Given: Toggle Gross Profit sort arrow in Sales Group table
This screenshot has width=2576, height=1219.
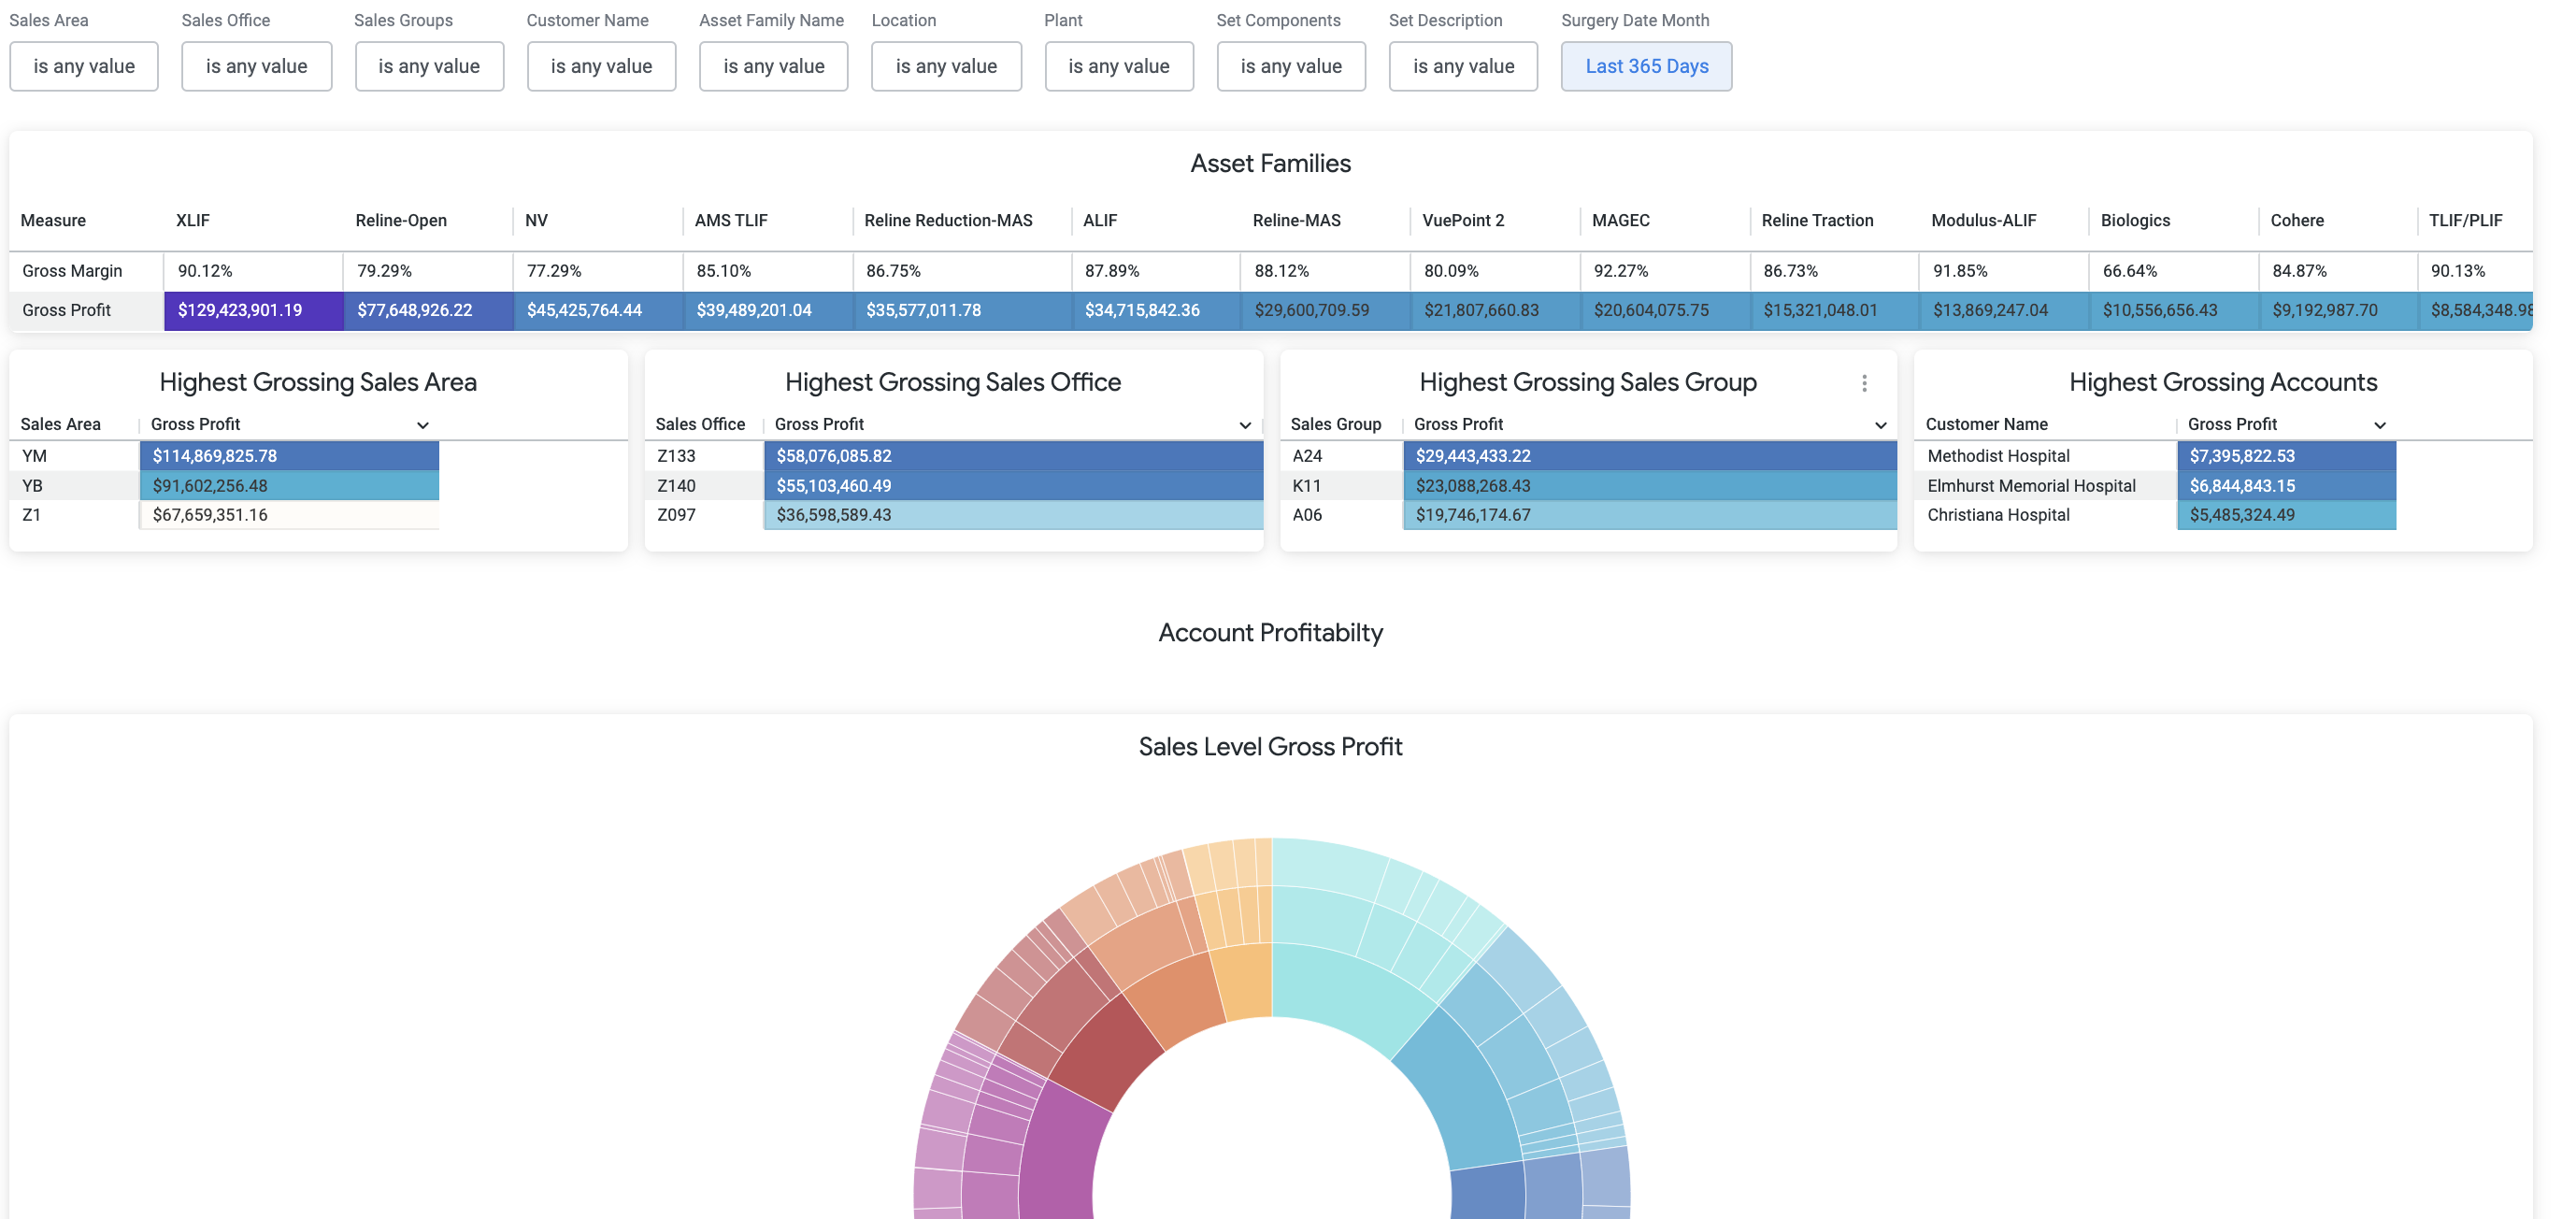Looking at the screenshot, I should click(x=1880, y=425).
